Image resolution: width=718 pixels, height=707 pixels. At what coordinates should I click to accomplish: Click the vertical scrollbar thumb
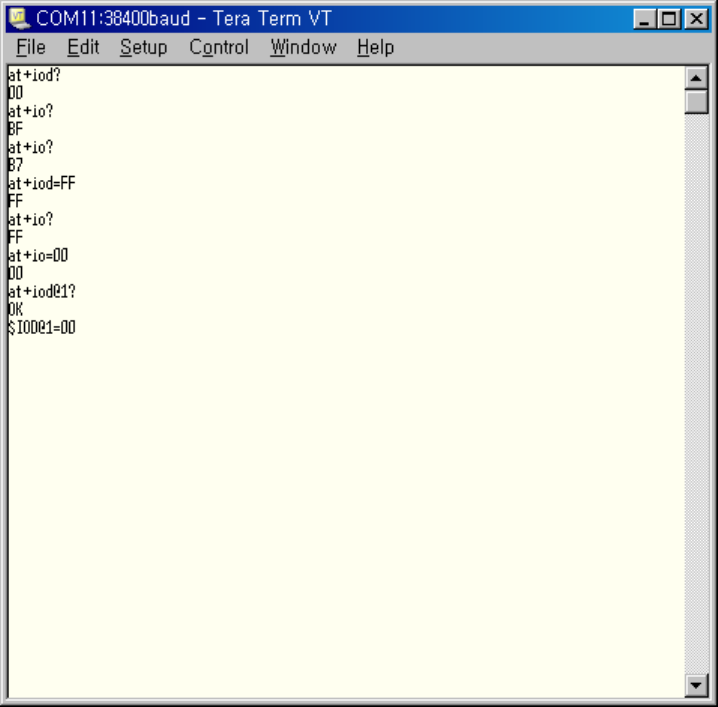click(696, 102)
